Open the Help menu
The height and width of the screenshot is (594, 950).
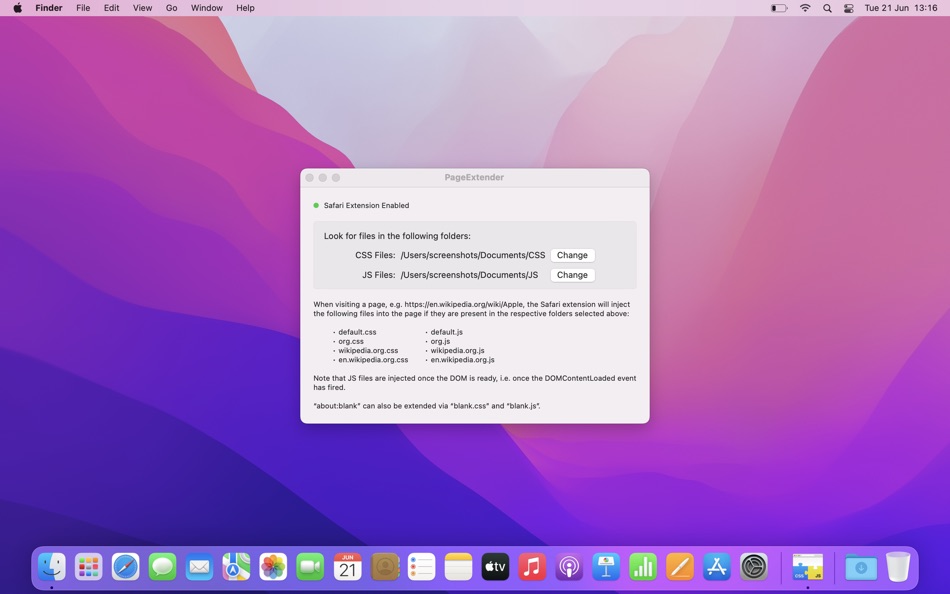pos(245,8)
